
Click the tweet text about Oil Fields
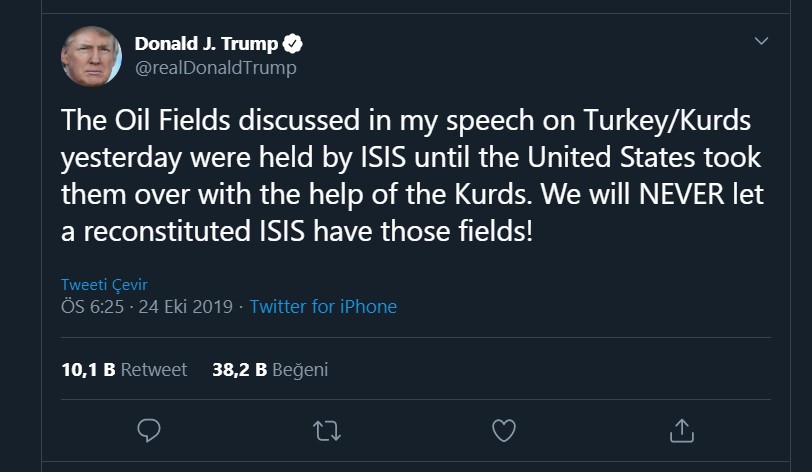400,173
